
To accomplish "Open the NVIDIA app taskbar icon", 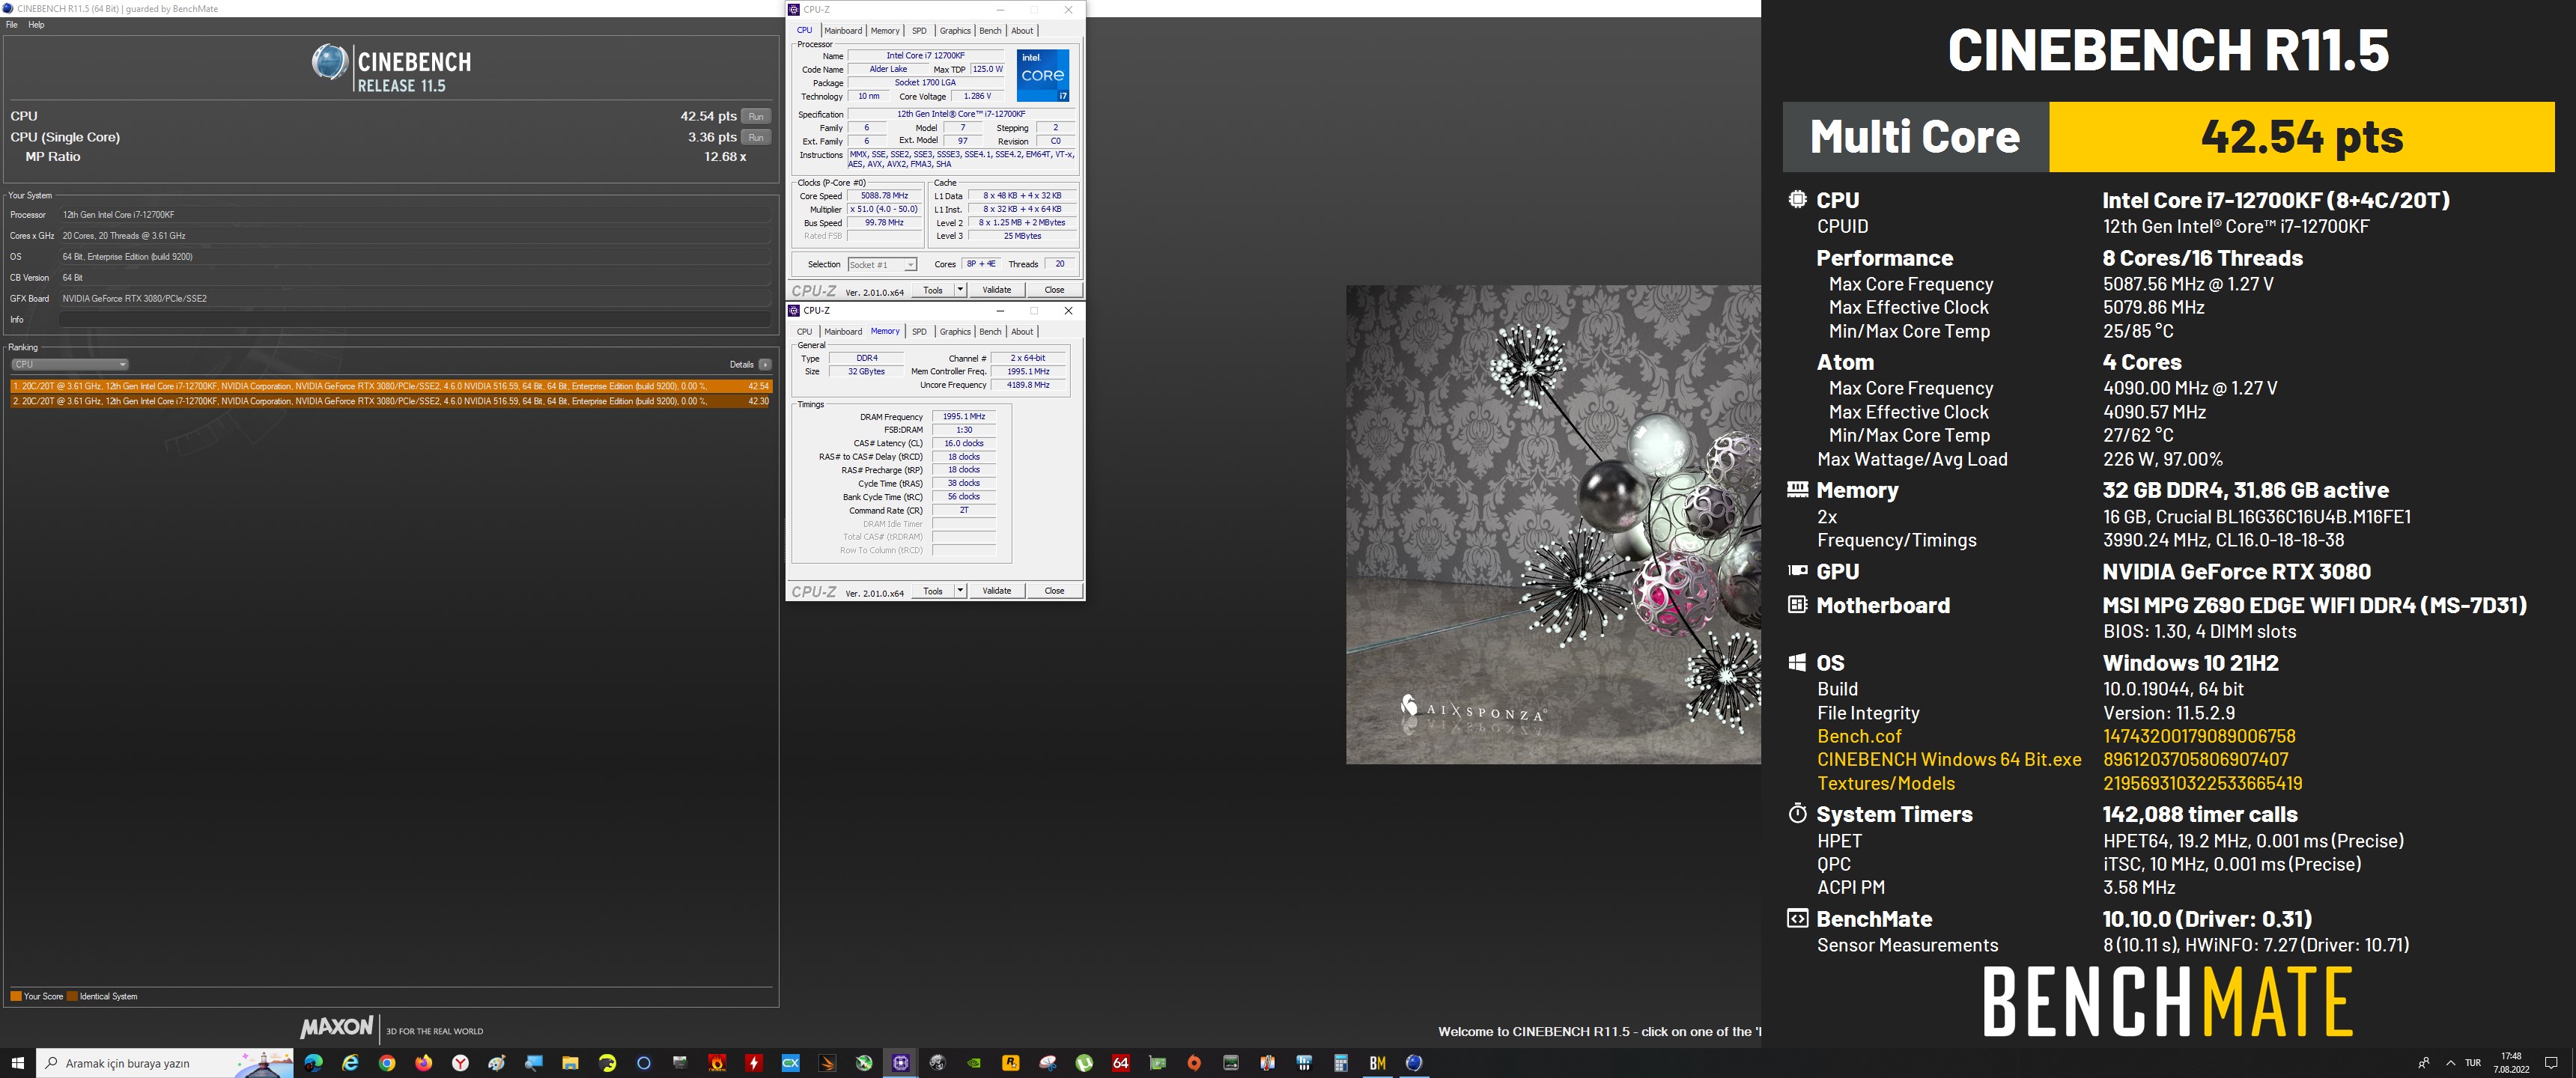I will [x=974, y=1063].
